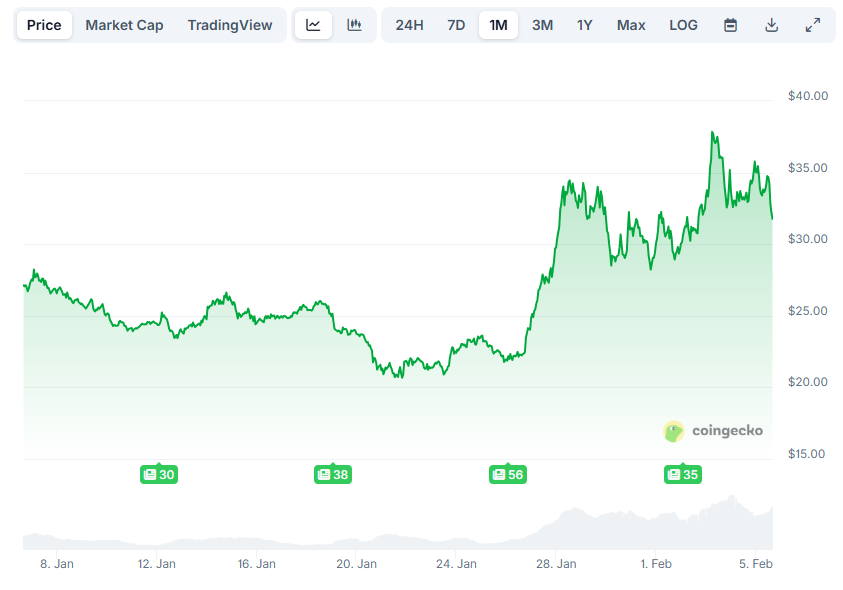
Task: Select the 3M time range
Action: pyautogui.click(x=542, y=24)
